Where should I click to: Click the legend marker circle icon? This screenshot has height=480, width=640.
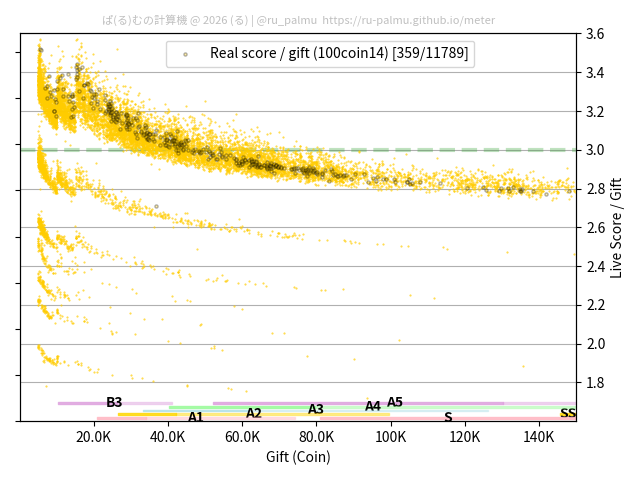pos(185,54)
